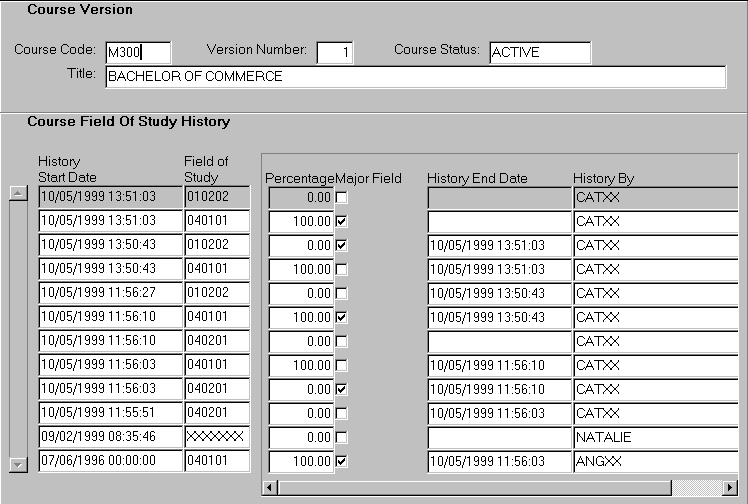Viewport: 748px width, 504px height.
Task: Select History By field containing ANGXX
Action: (x=655, y=461)
